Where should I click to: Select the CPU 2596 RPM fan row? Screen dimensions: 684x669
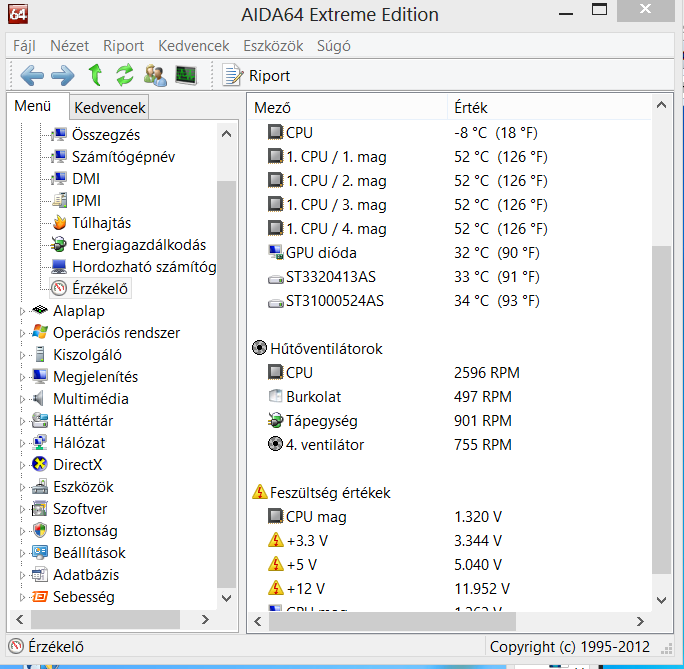(x=449, y=372)
